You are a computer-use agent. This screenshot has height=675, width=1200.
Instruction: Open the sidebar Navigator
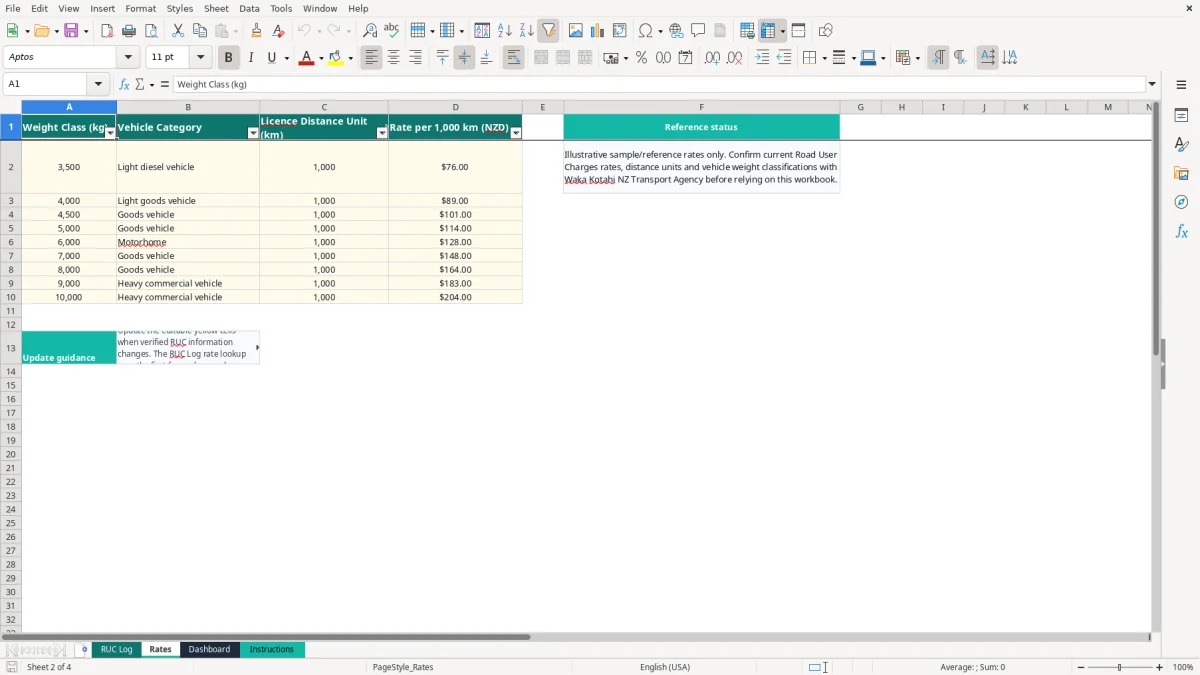coord(1181,202)
